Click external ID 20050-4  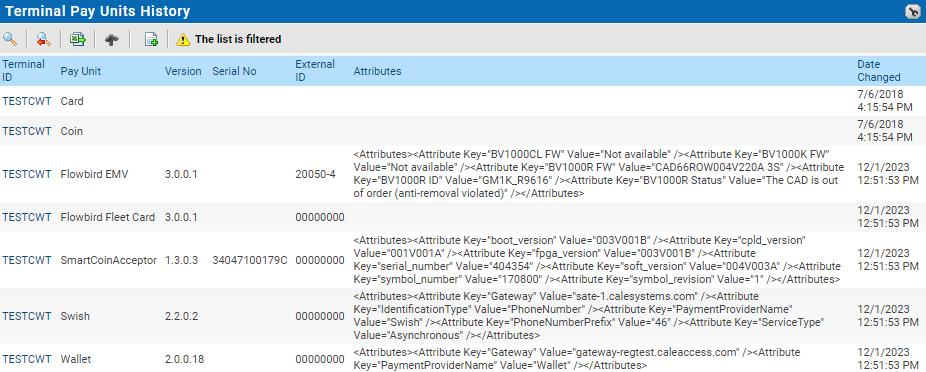[x=315, y=174]
